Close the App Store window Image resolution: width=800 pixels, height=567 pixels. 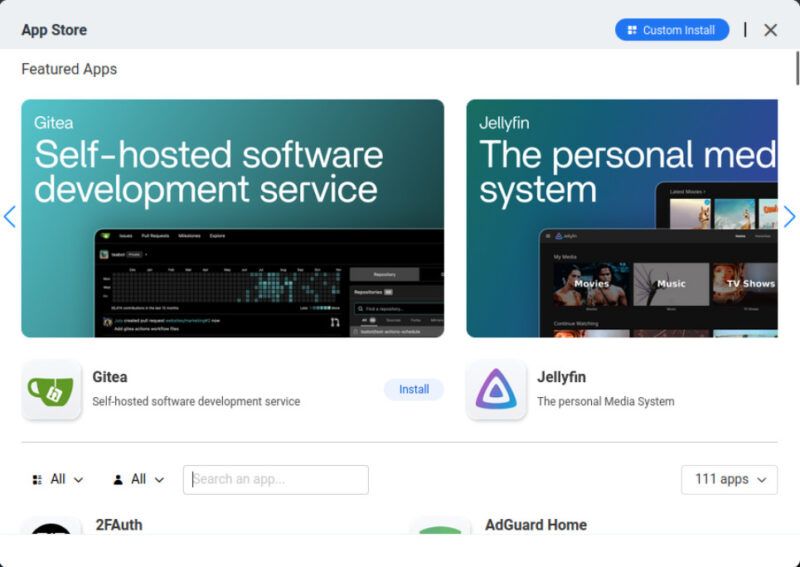point(770,30)
